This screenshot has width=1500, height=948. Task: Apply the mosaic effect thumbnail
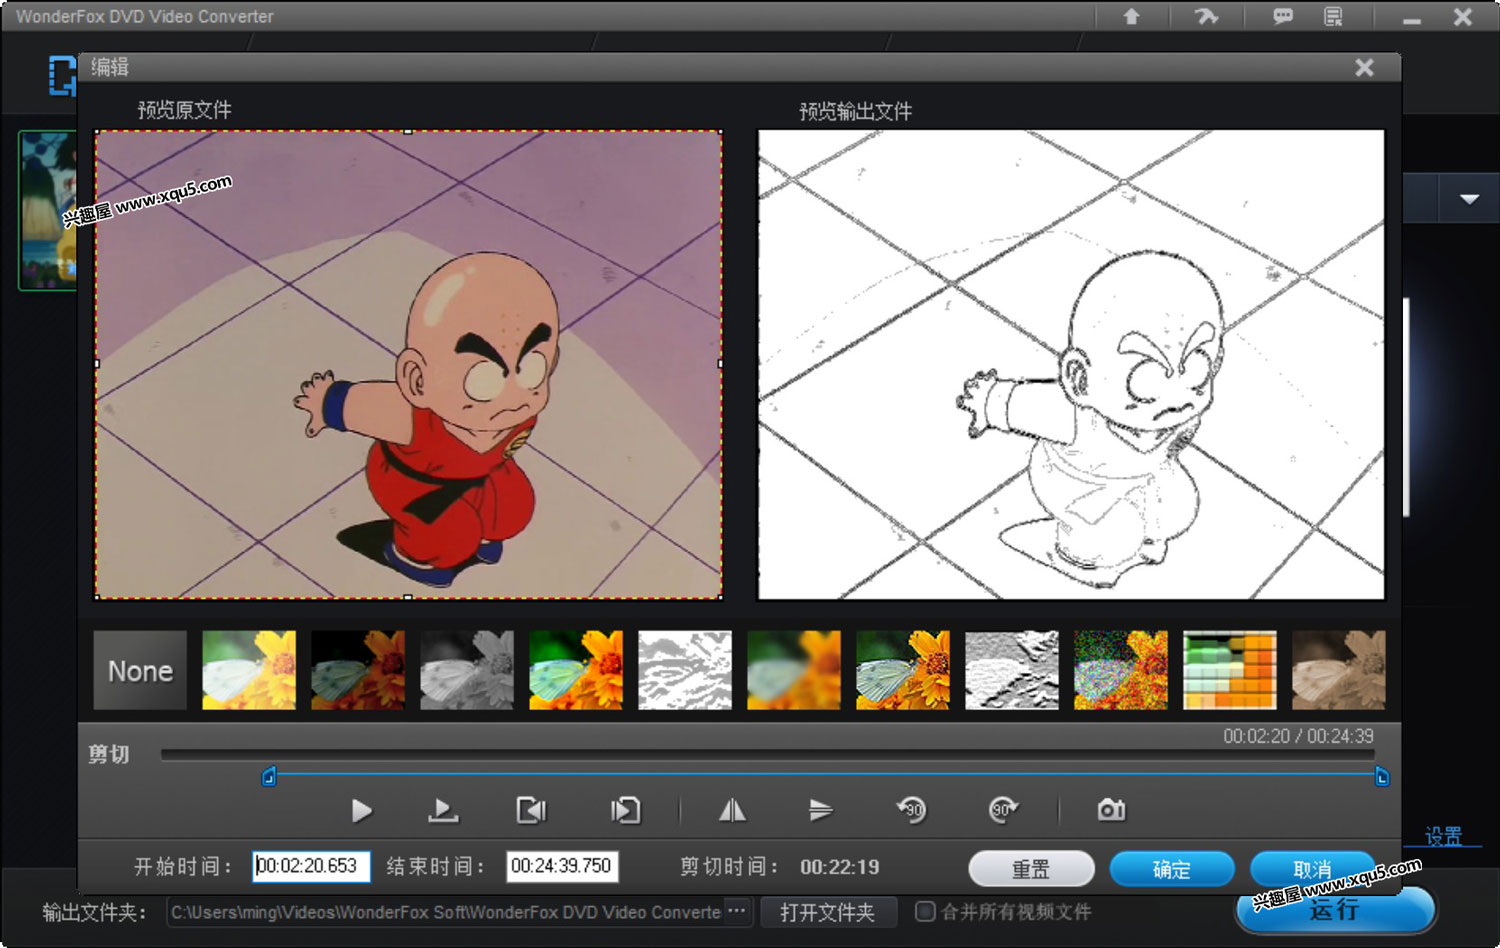[x=1230, y=670]
